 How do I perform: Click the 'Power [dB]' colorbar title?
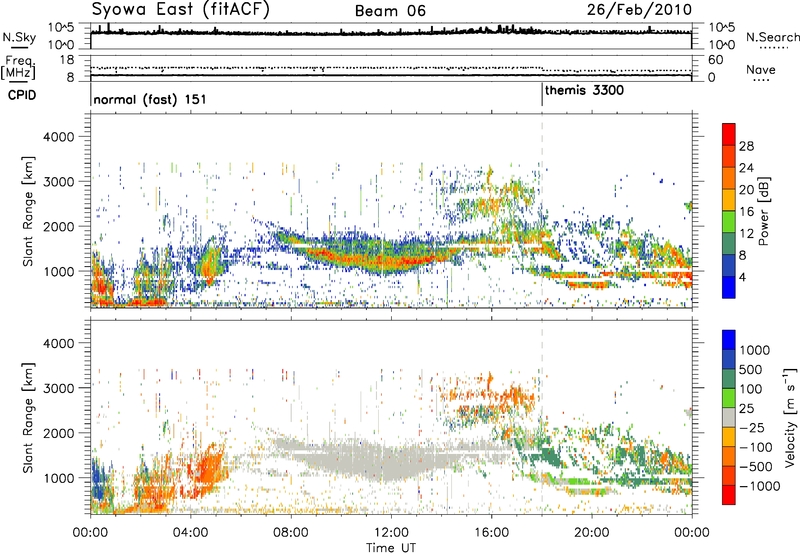point(764,211)
